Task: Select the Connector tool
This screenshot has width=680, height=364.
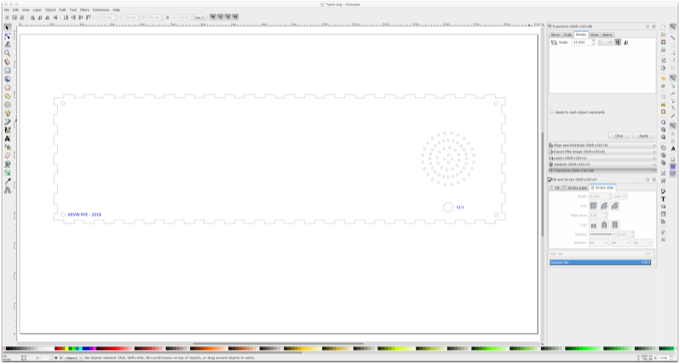Action: tap(7, 190)
